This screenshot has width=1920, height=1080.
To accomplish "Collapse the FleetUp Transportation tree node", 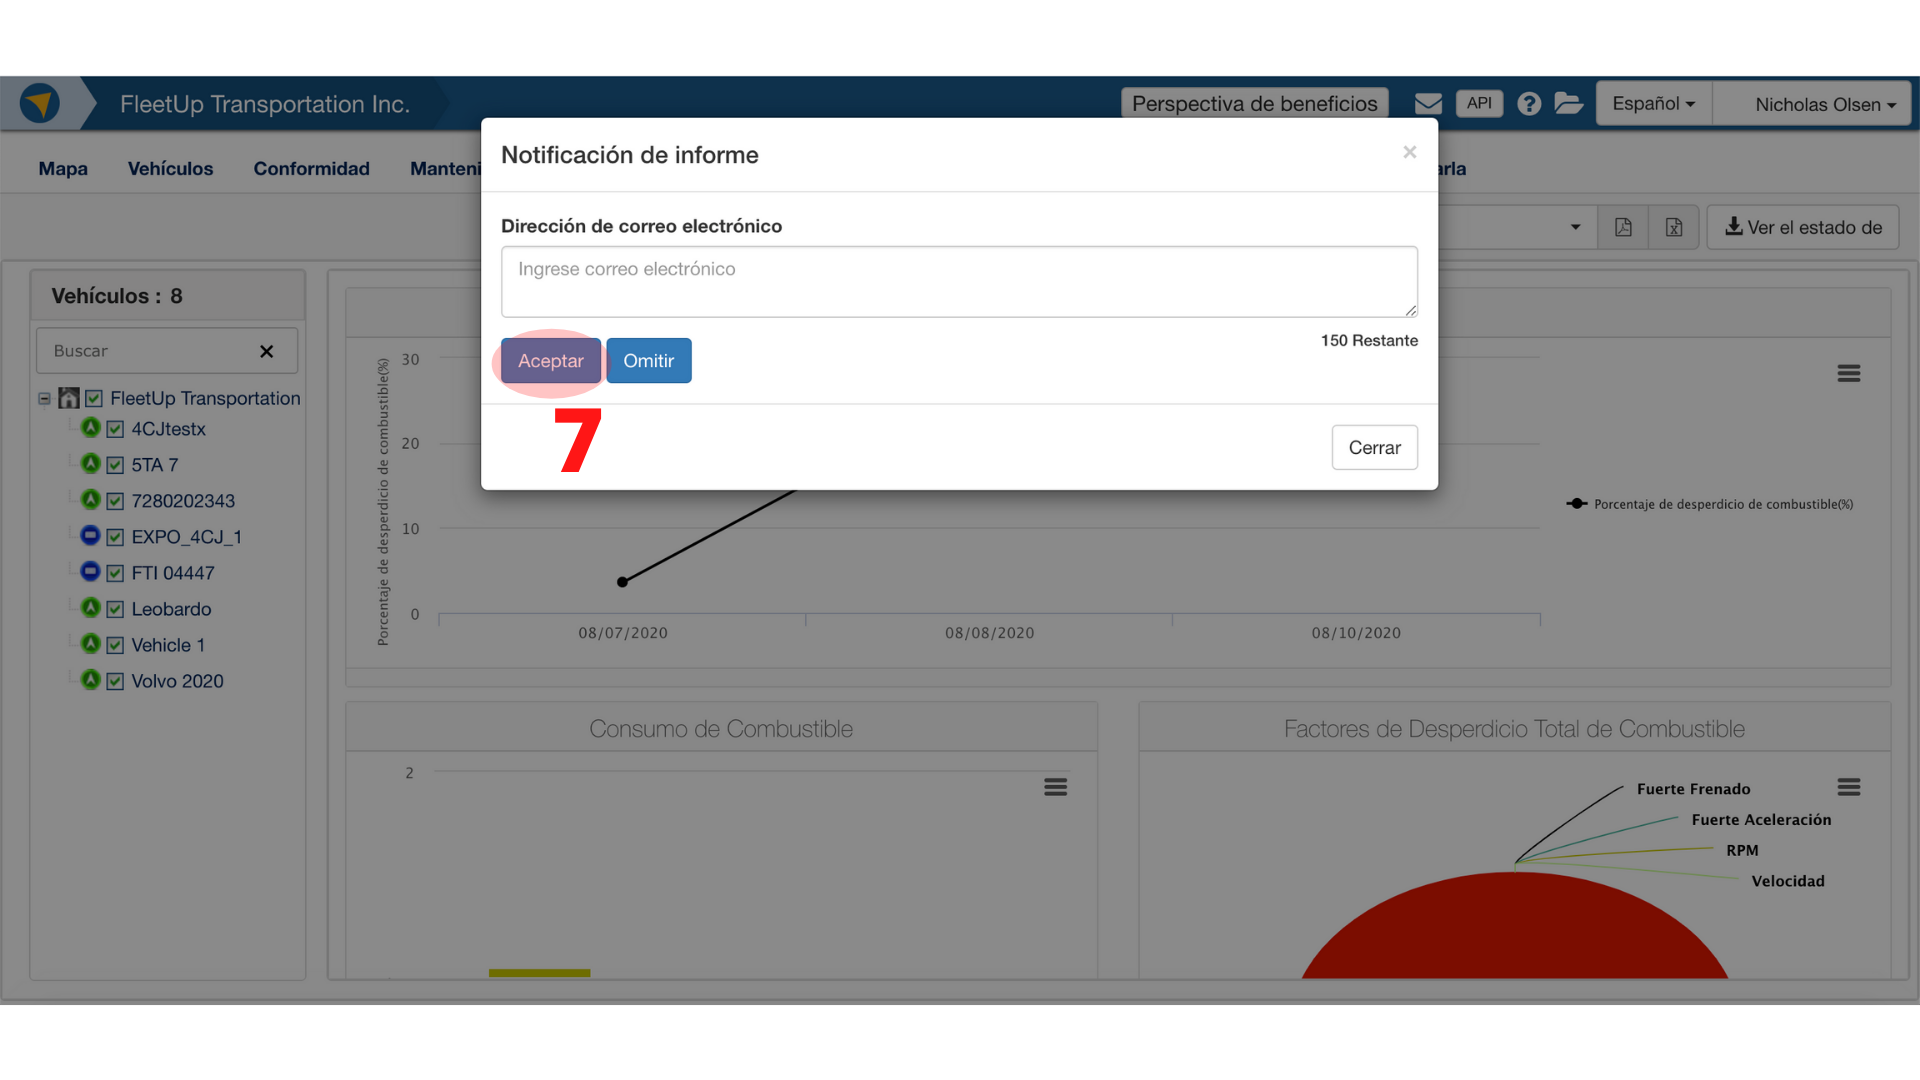I will coord(44,399).
